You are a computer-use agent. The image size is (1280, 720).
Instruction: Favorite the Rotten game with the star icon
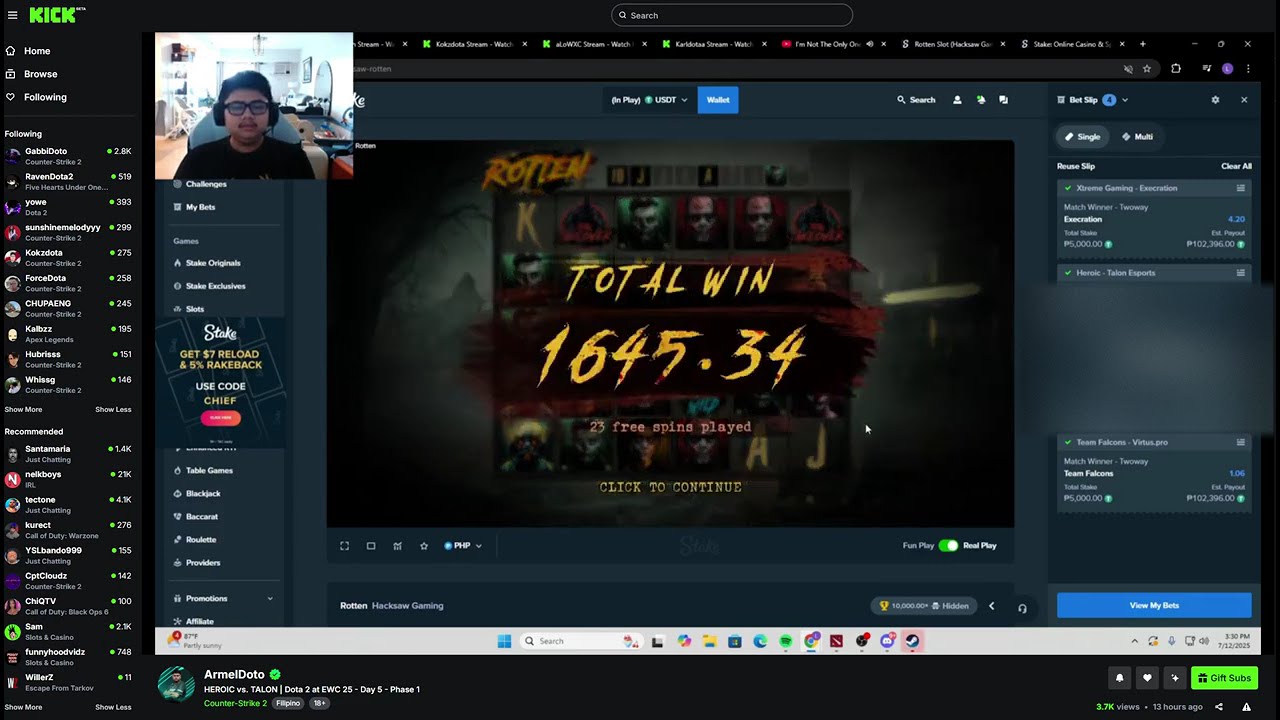point(424,546)
